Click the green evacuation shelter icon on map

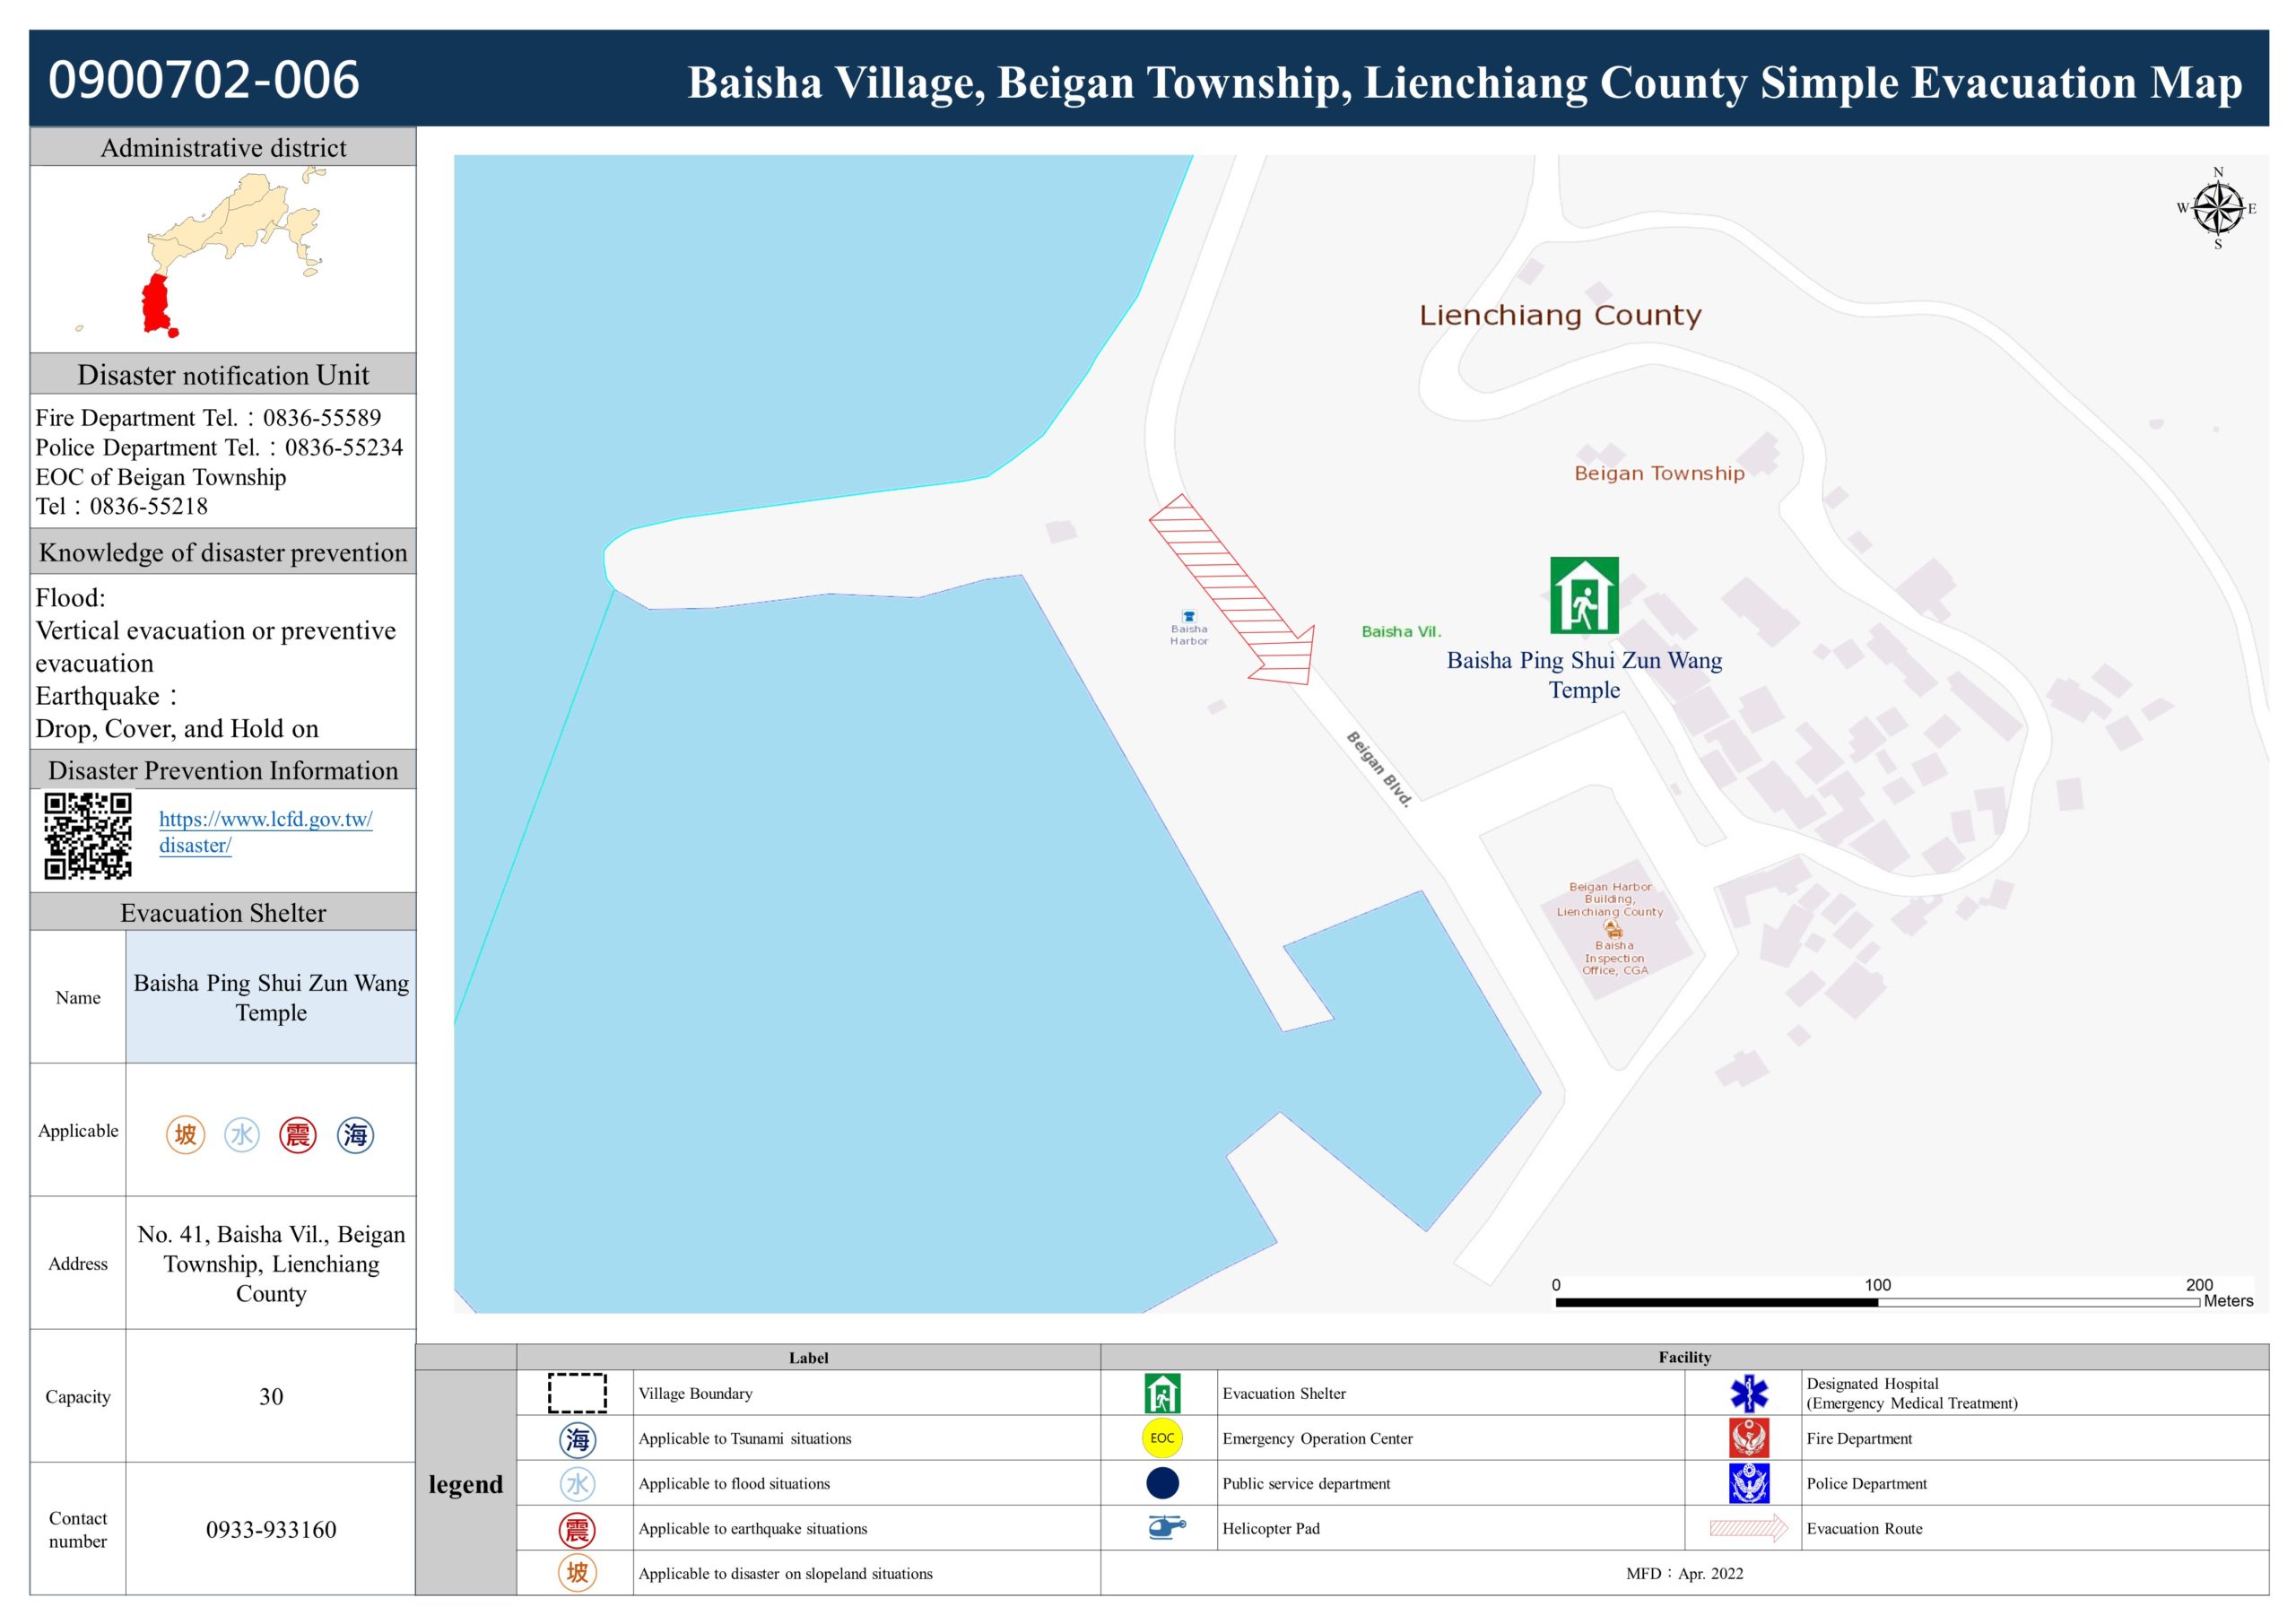click(x=1584, y=595)
